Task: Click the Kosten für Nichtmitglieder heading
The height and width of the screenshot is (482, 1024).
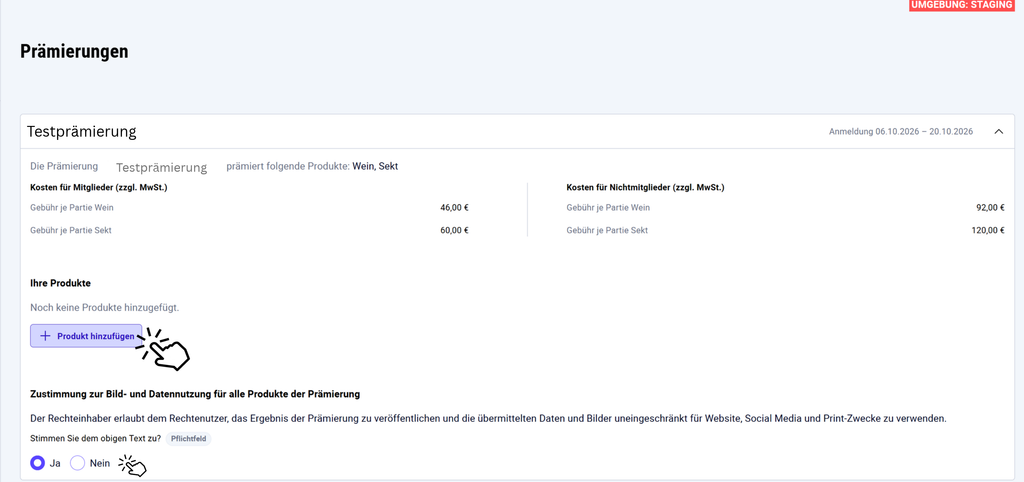Action: click(x=645, y=187)
